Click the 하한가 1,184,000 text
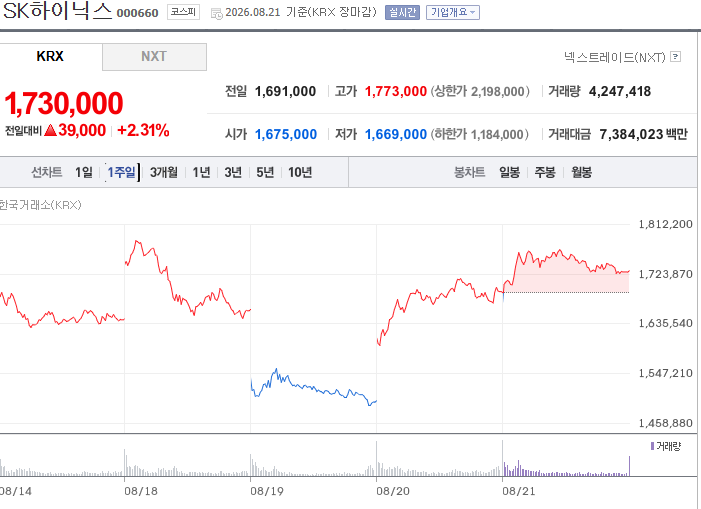This screenshot has height=509, width=701. pos(480,135)
